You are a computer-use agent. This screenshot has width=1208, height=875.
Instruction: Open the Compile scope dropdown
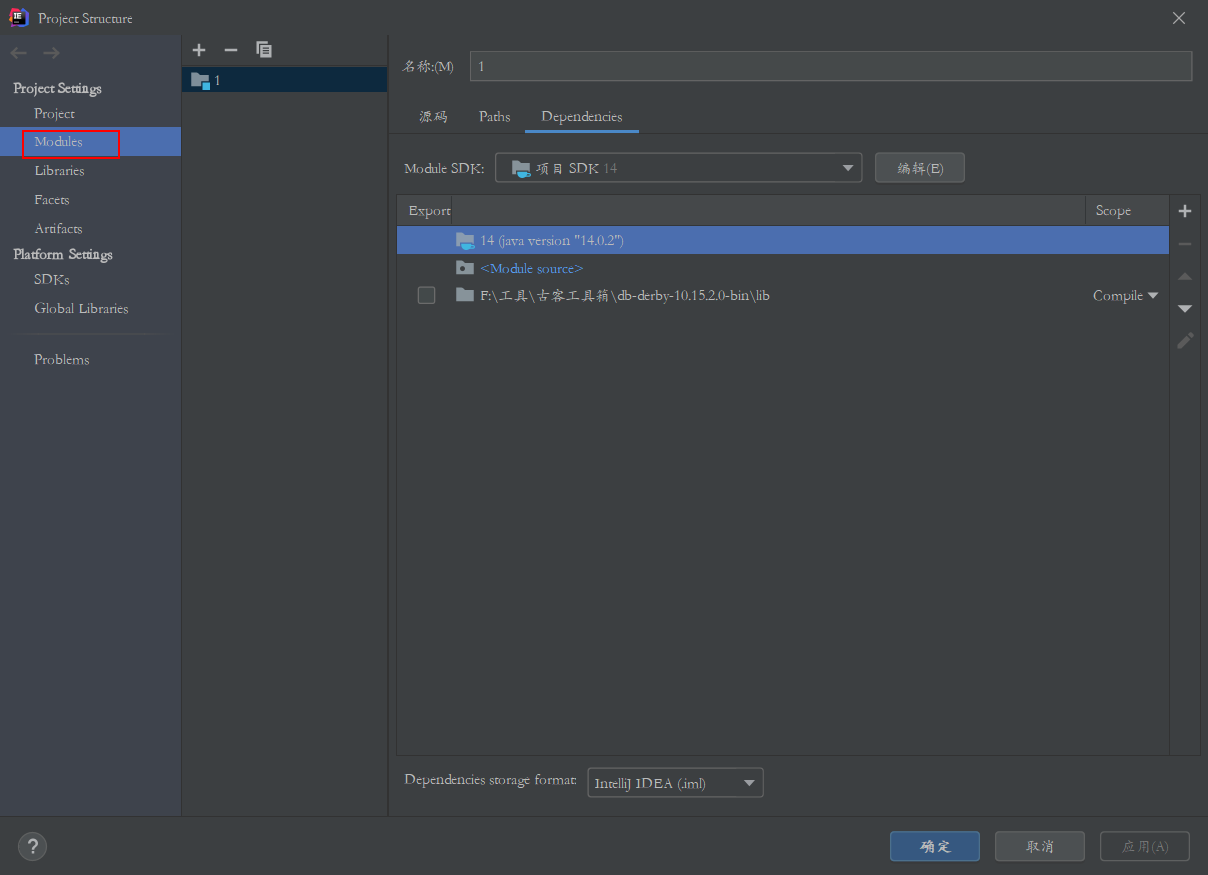tap(1125, 295)
